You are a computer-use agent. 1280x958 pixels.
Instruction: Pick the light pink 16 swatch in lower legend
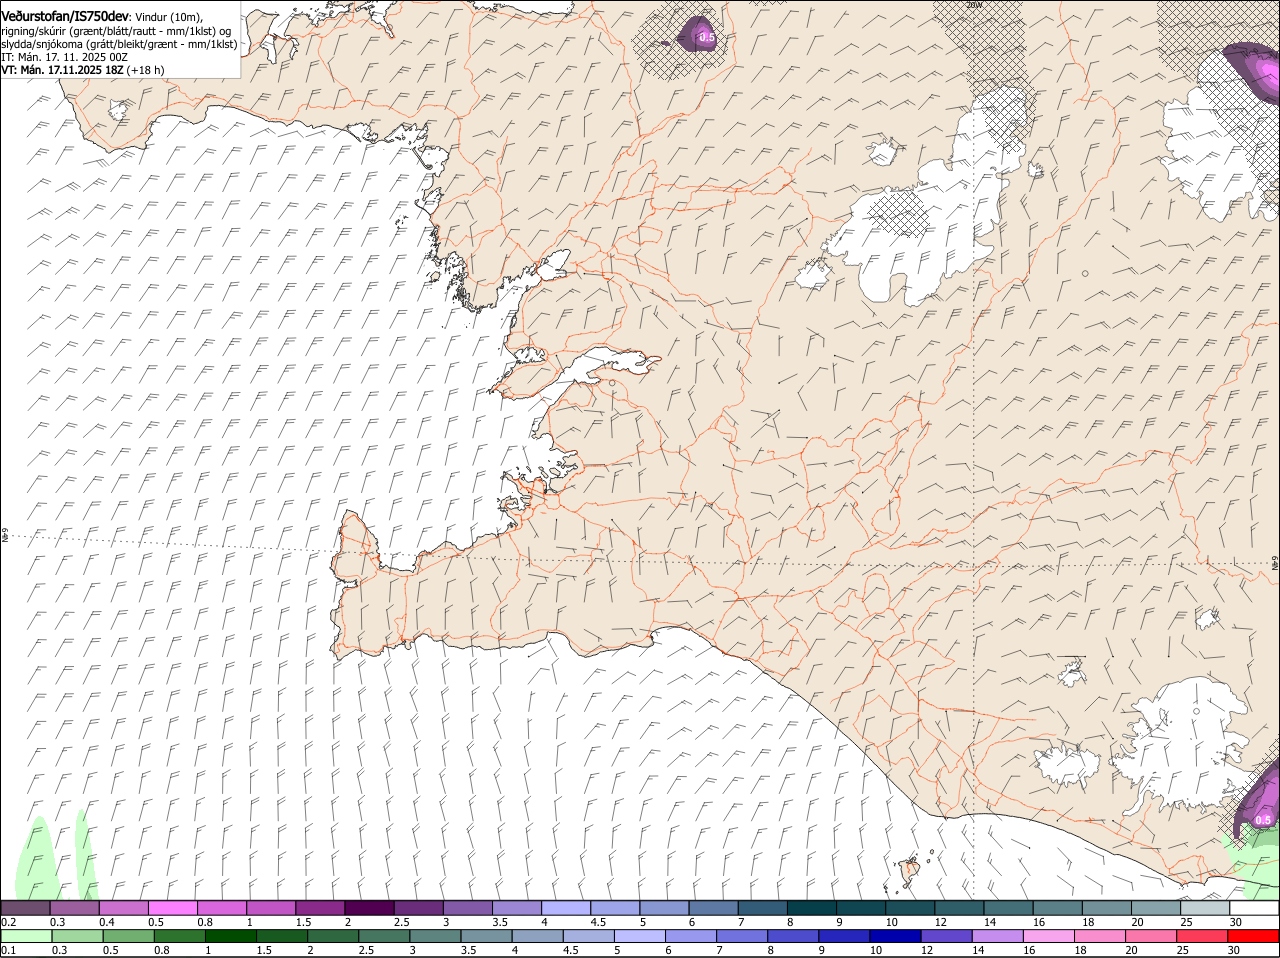coord(1049,936)
